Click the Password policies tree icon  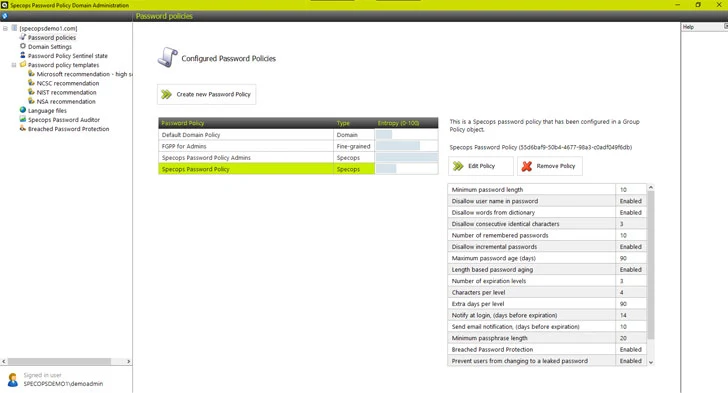point(22,37)
